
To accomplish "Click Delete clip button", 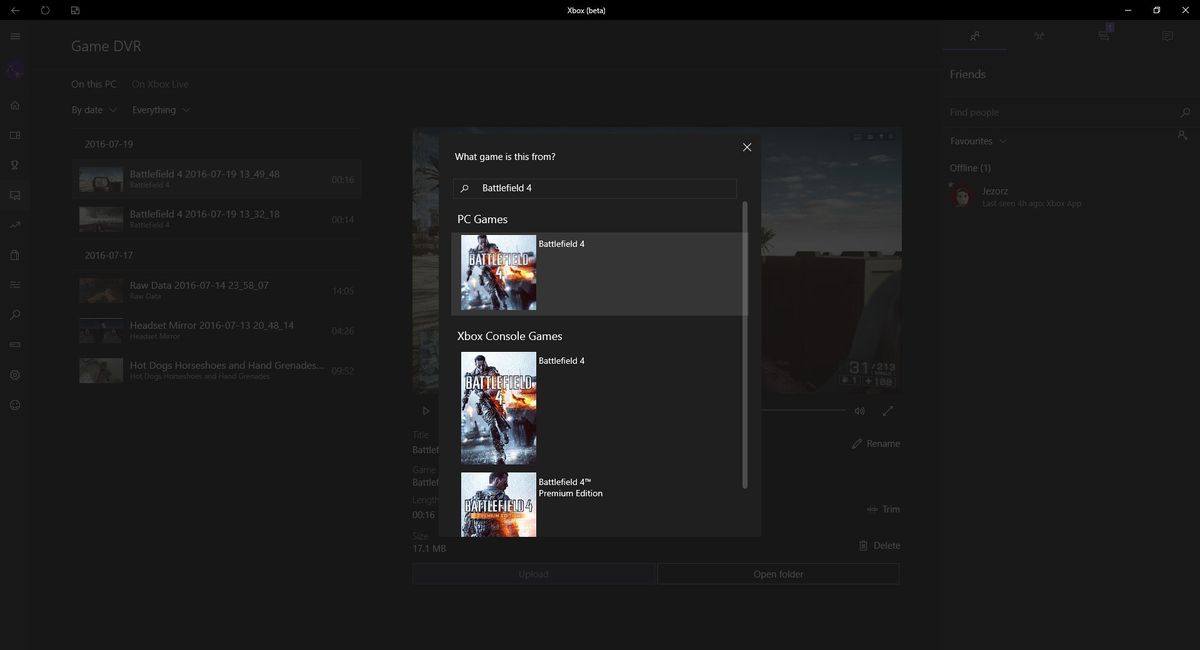I will (879, 546).
